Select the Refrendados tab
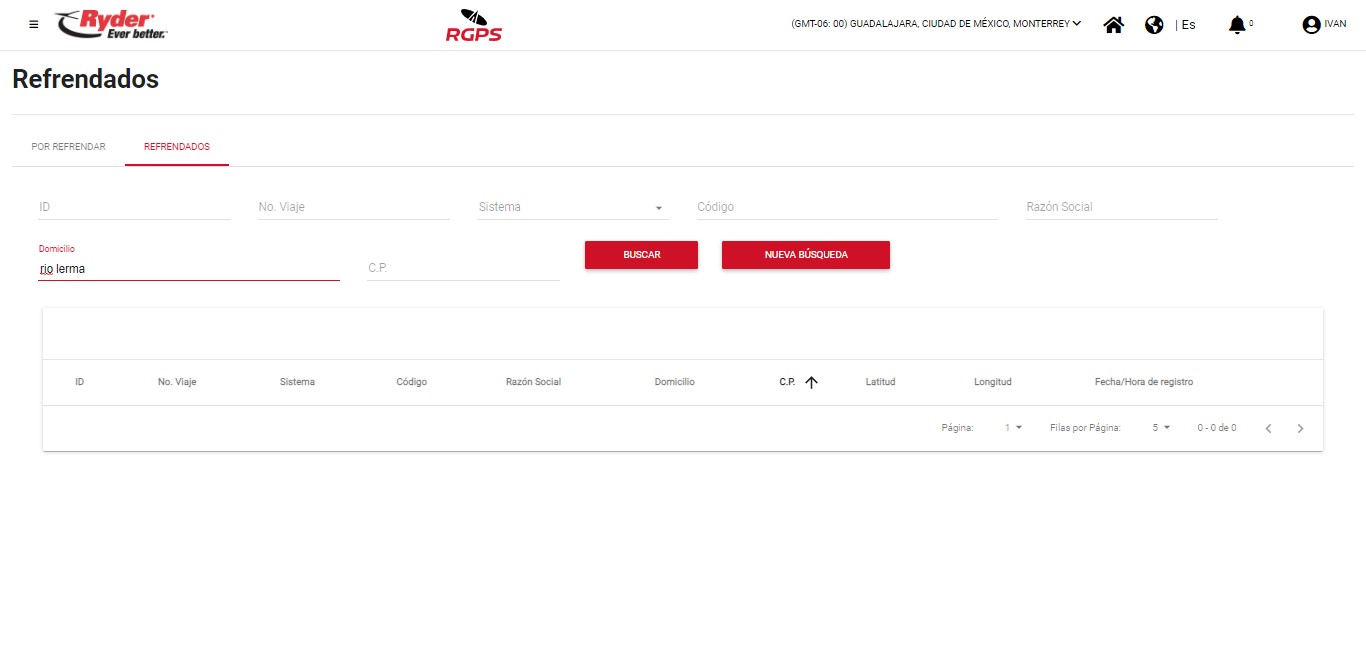 pos(177,147)
